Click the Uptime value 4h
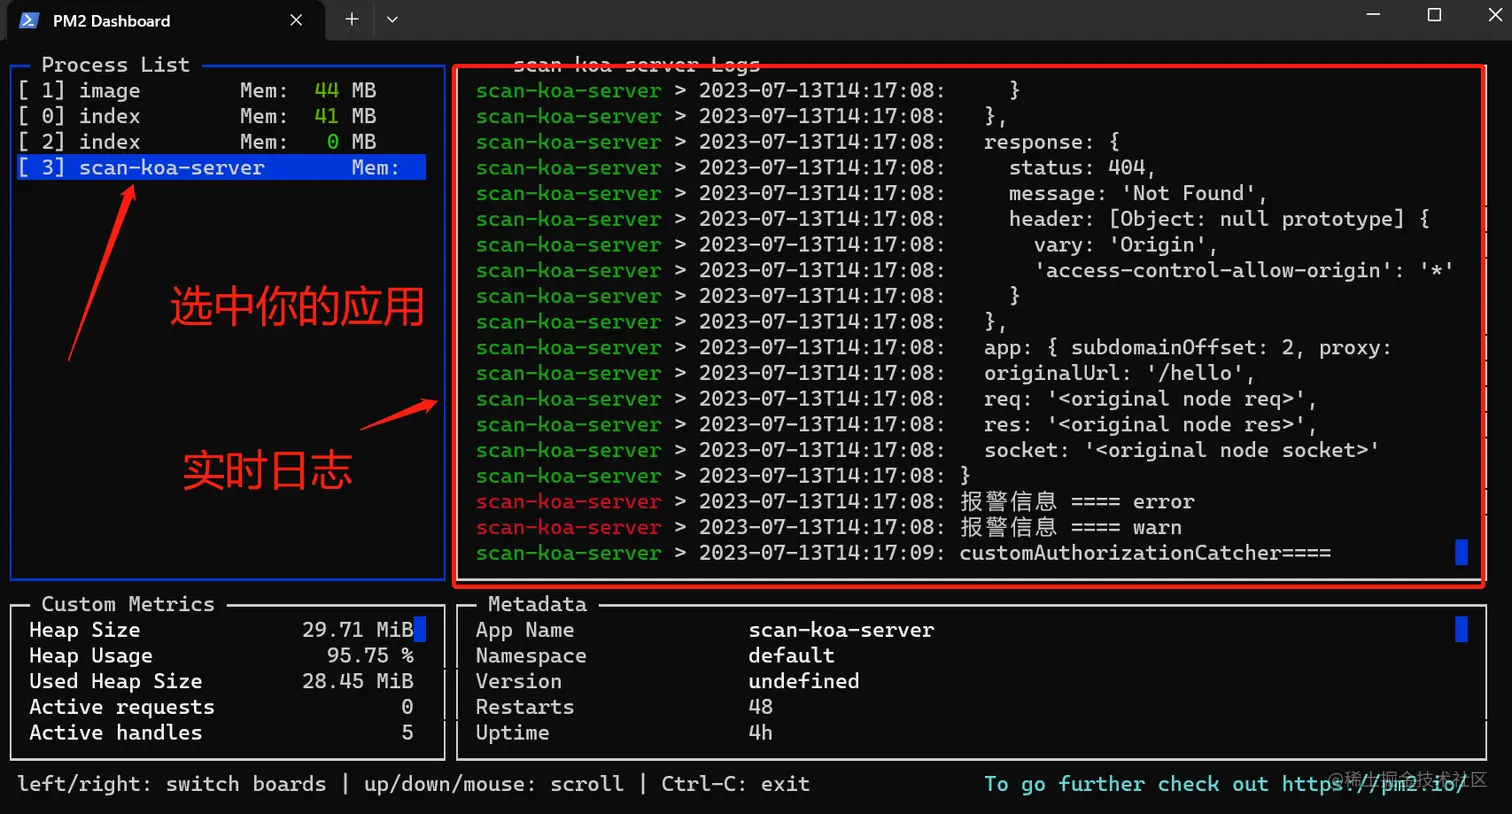 point(761,733)
